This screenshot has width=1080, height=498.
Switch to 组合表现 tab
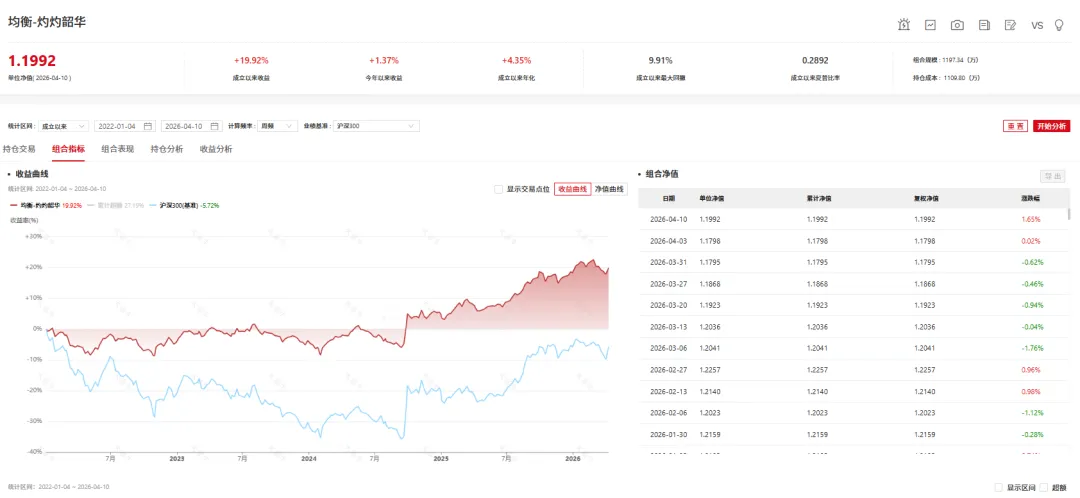[x=118, y=149]
